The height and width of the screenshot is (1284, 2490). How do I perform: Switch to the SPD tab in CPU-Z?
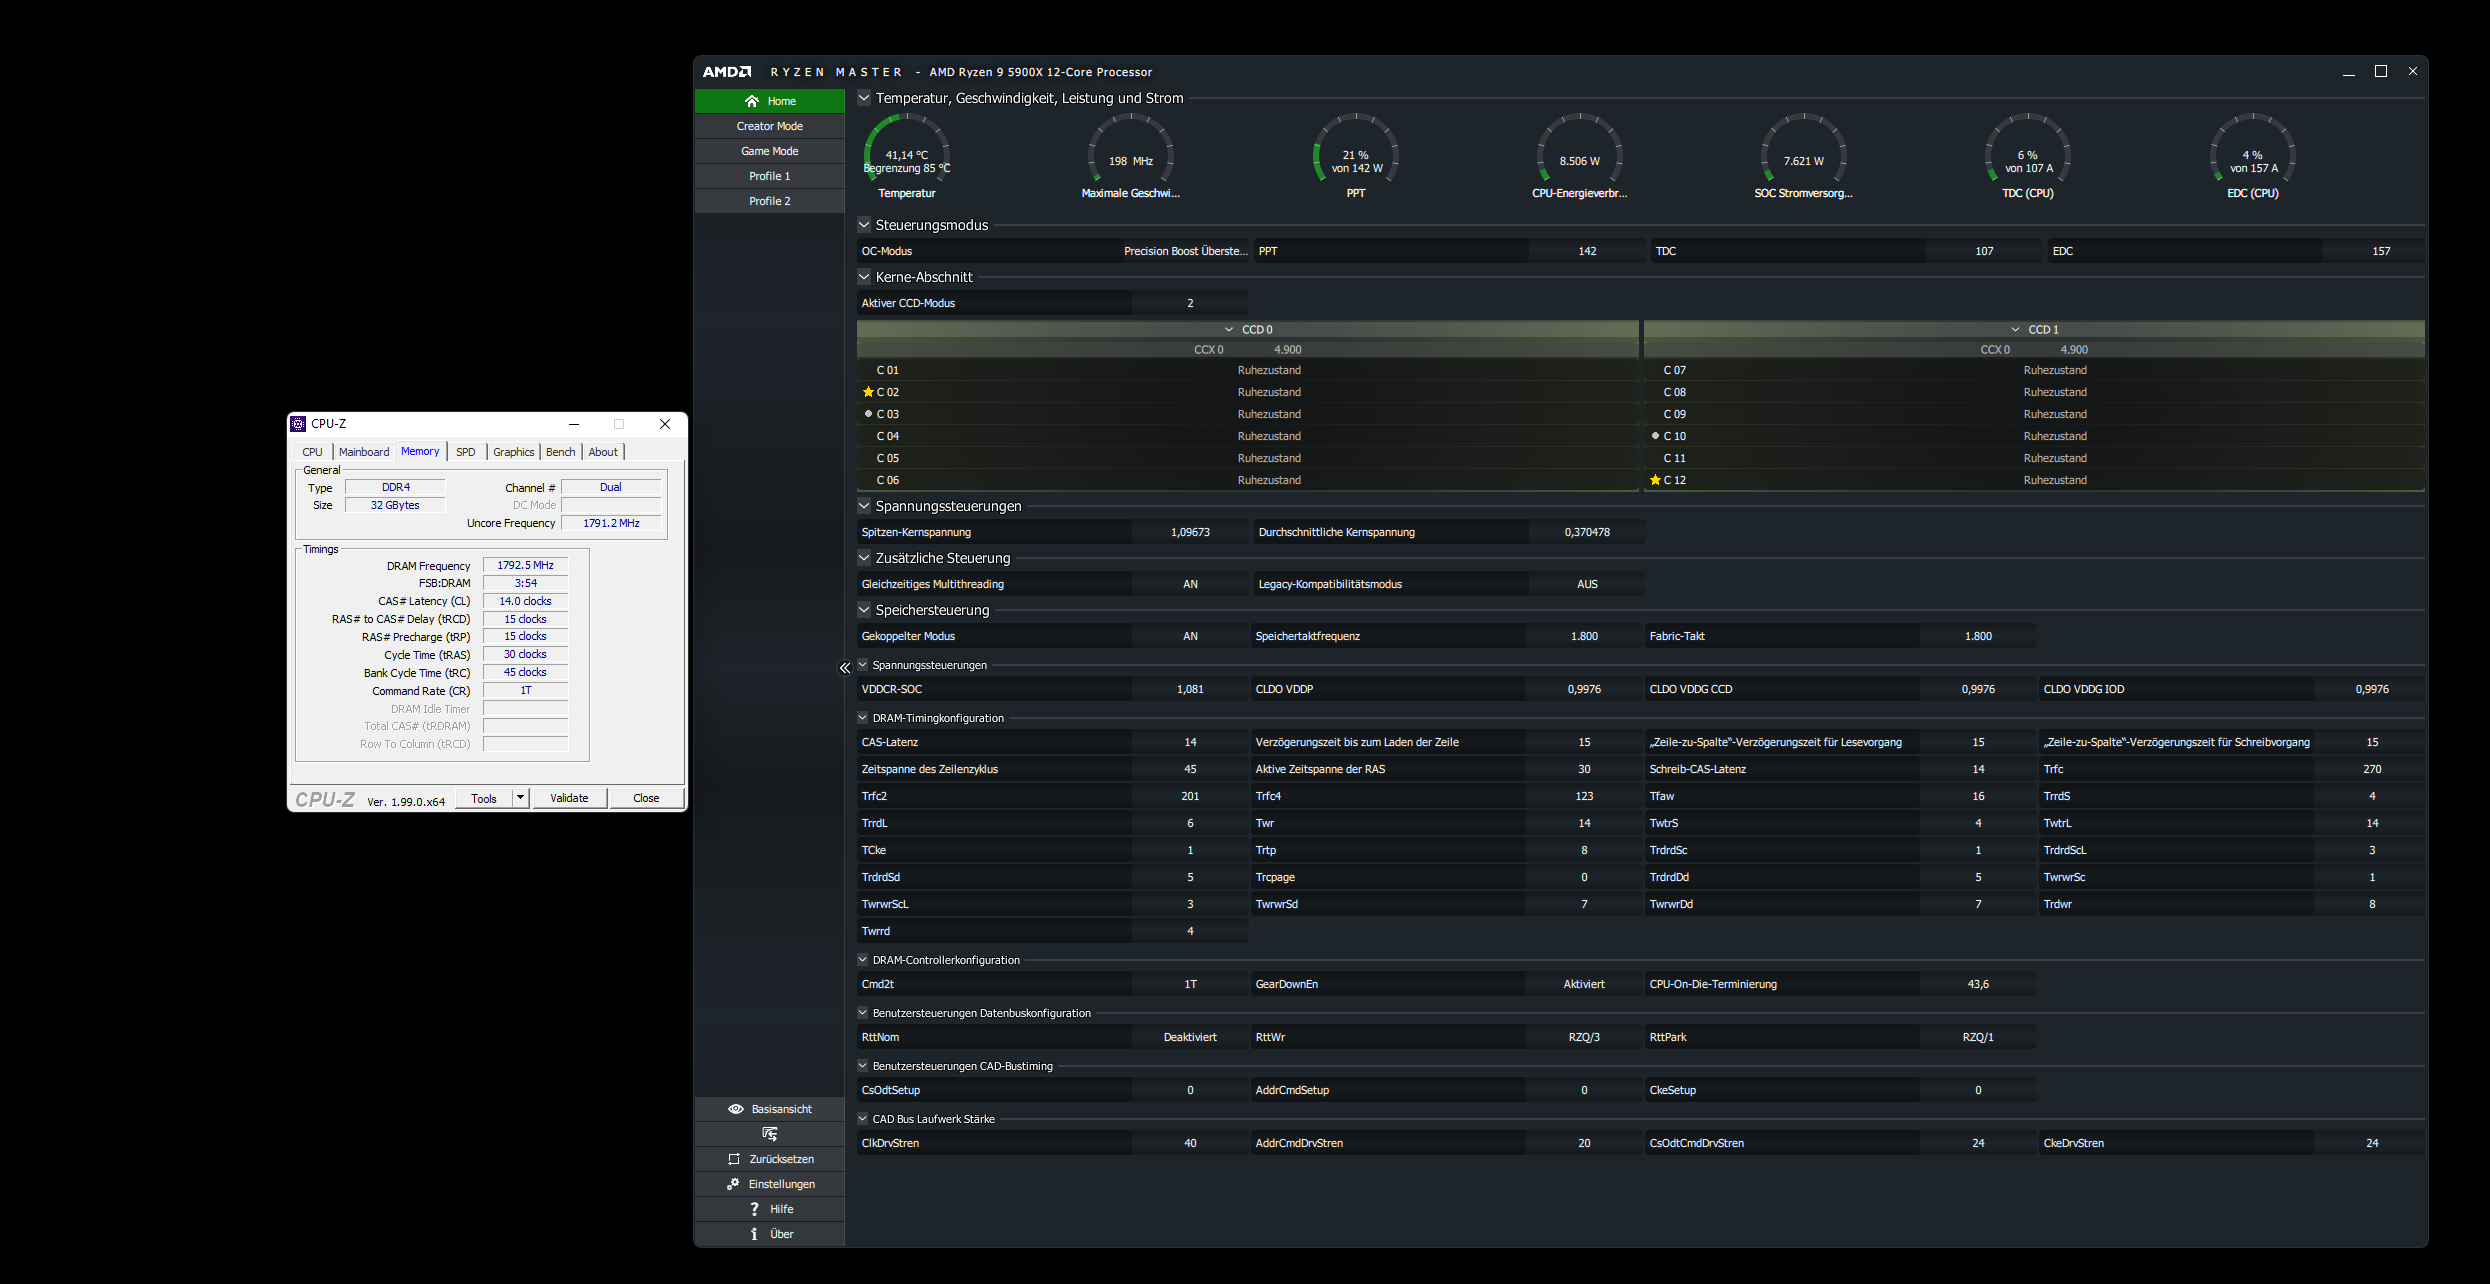465,452
